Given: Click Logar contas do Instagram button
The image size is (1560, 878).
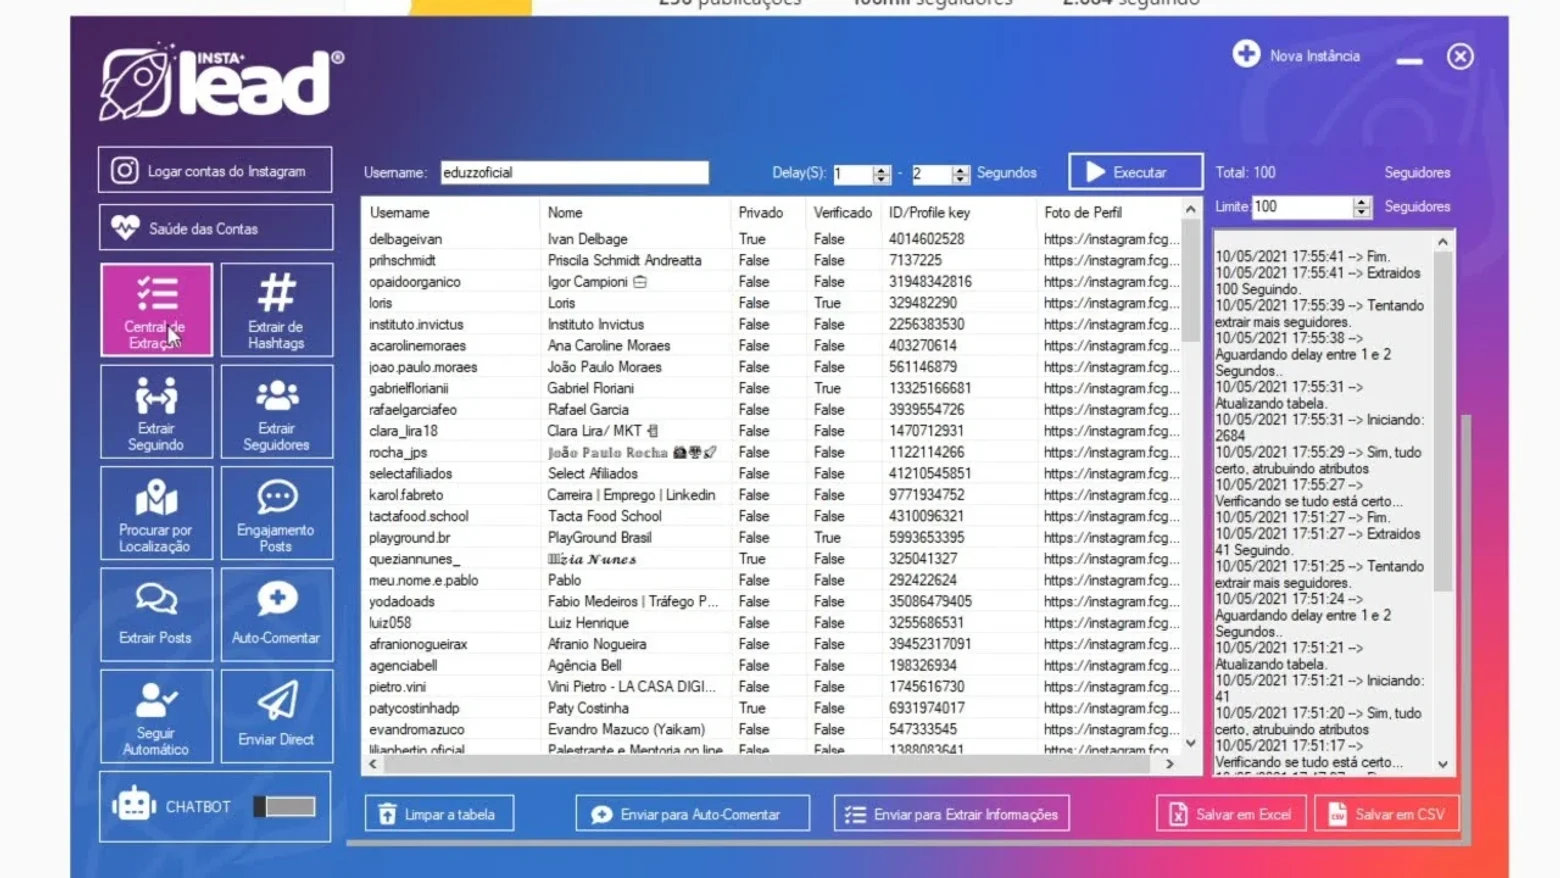Looking at the screenshot, I should (215, 170).
